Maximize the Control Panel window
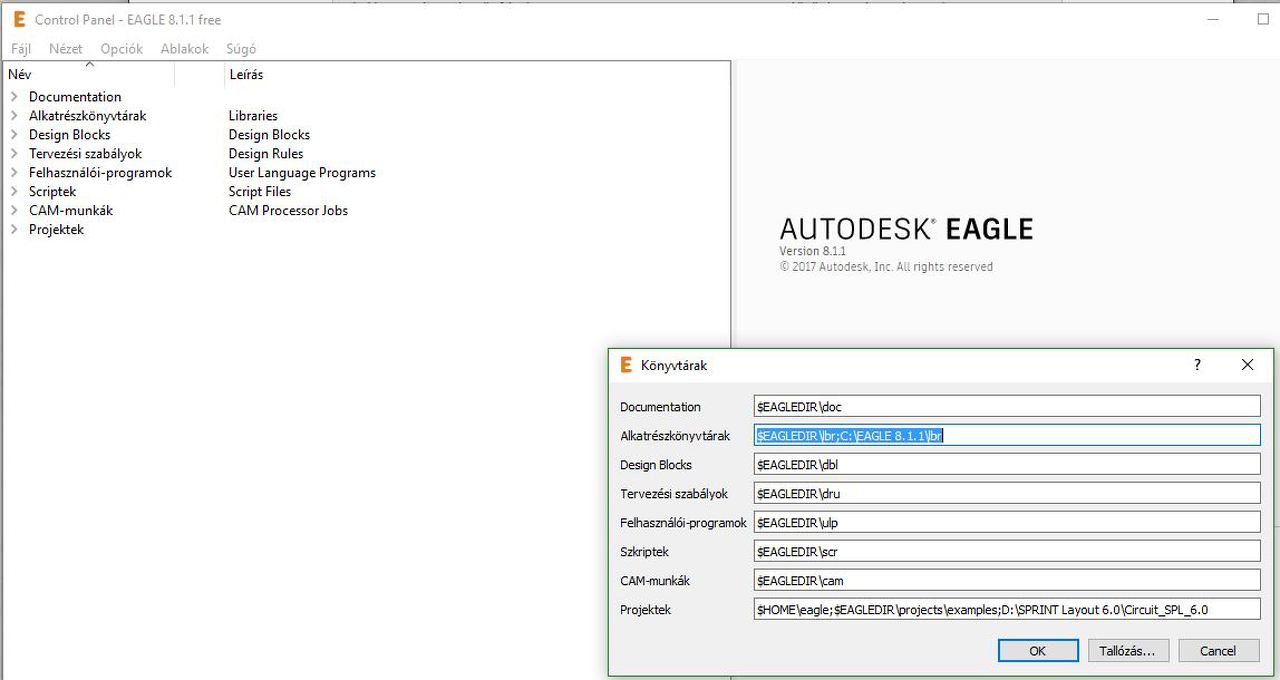 (x=1262, y=19)
